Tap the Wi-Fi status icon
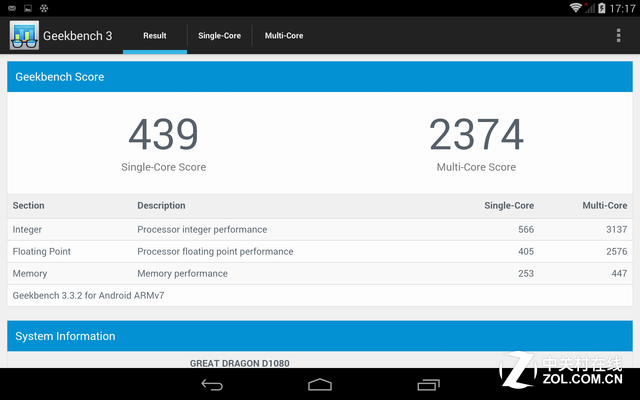640x400 pixels. click(x=576, y=8)
